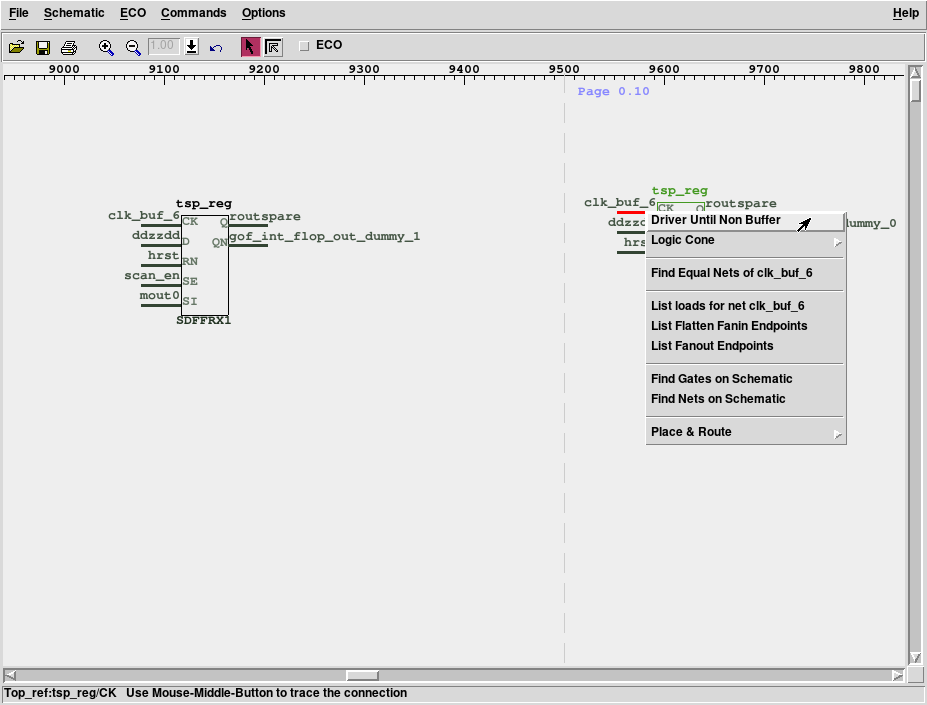
Task: Zoom in with the magnifier plus icon
Action: (x=106, y=47)
